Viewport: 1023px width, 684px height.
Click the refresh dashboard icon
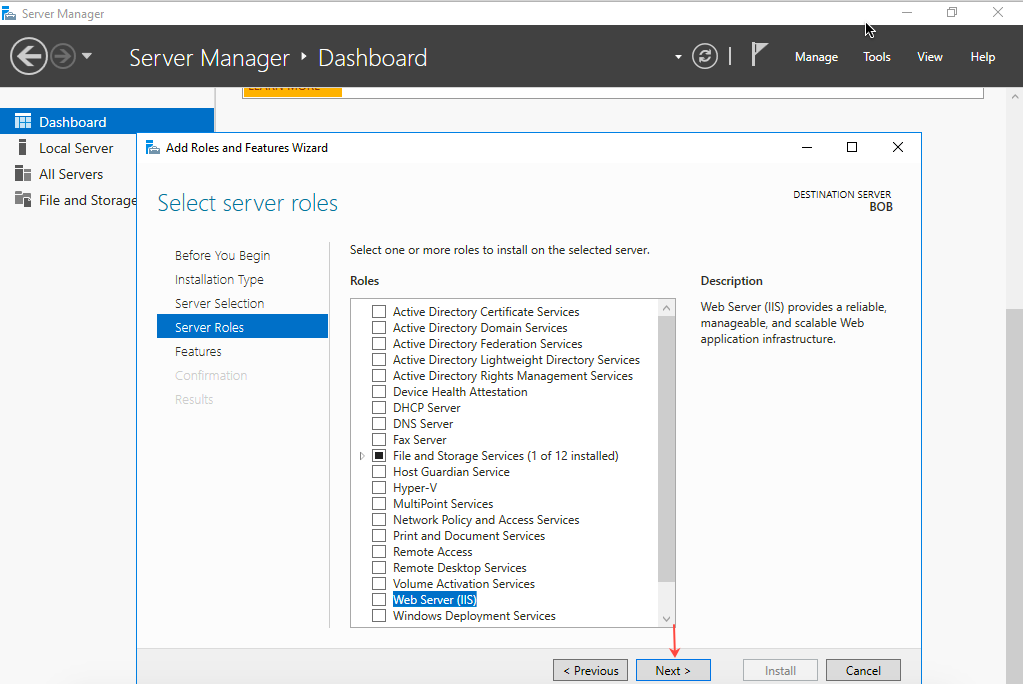pyautogui.click(x=705, y=56)
